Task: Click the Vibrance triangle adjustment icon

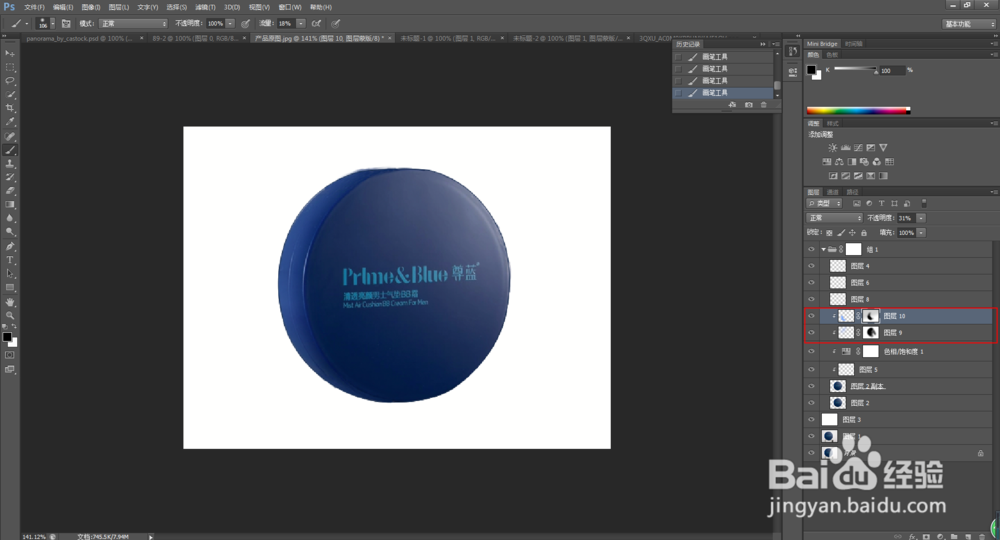Action: click(883, 147)
